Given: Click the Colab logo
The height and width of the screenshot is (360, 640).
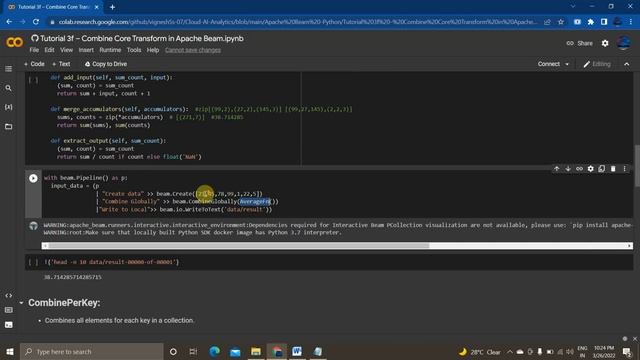Looking at the screenshot, I should (x=14, y=42).
